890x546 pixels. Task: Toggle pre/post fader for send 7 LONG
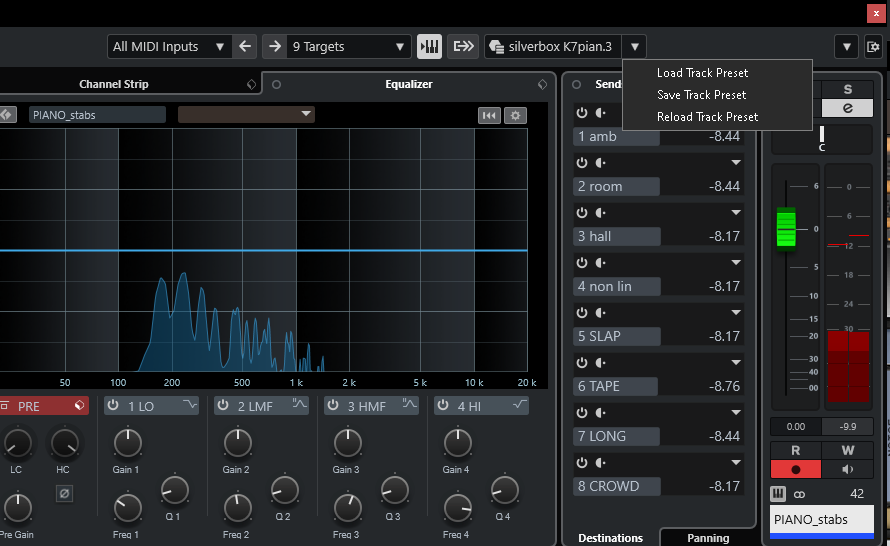click(601, 413)
